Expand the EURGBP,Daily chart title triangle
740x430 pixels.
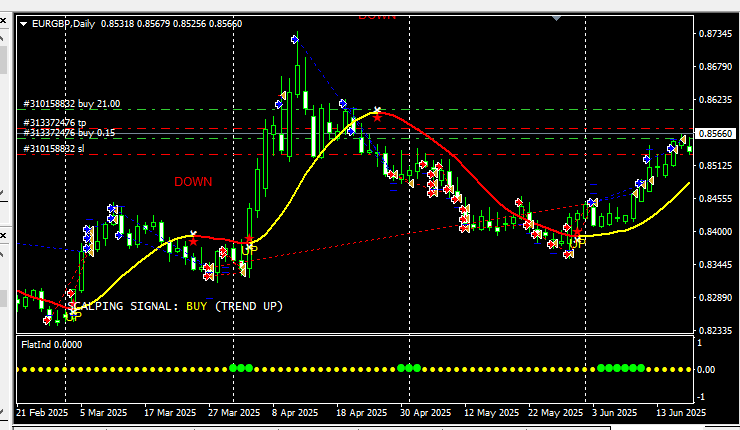23,24
